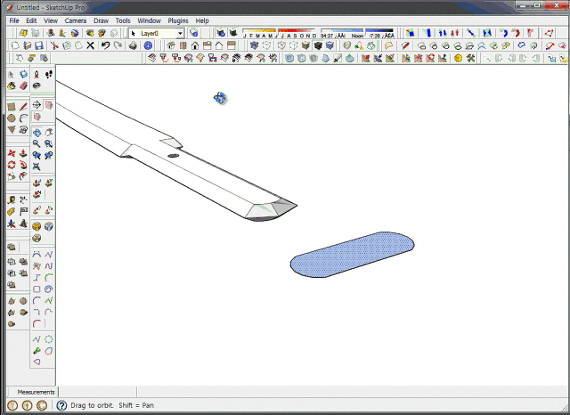570x415 pixels.
Task: Switch to Iso view icon
Action: tap(171, 45)
